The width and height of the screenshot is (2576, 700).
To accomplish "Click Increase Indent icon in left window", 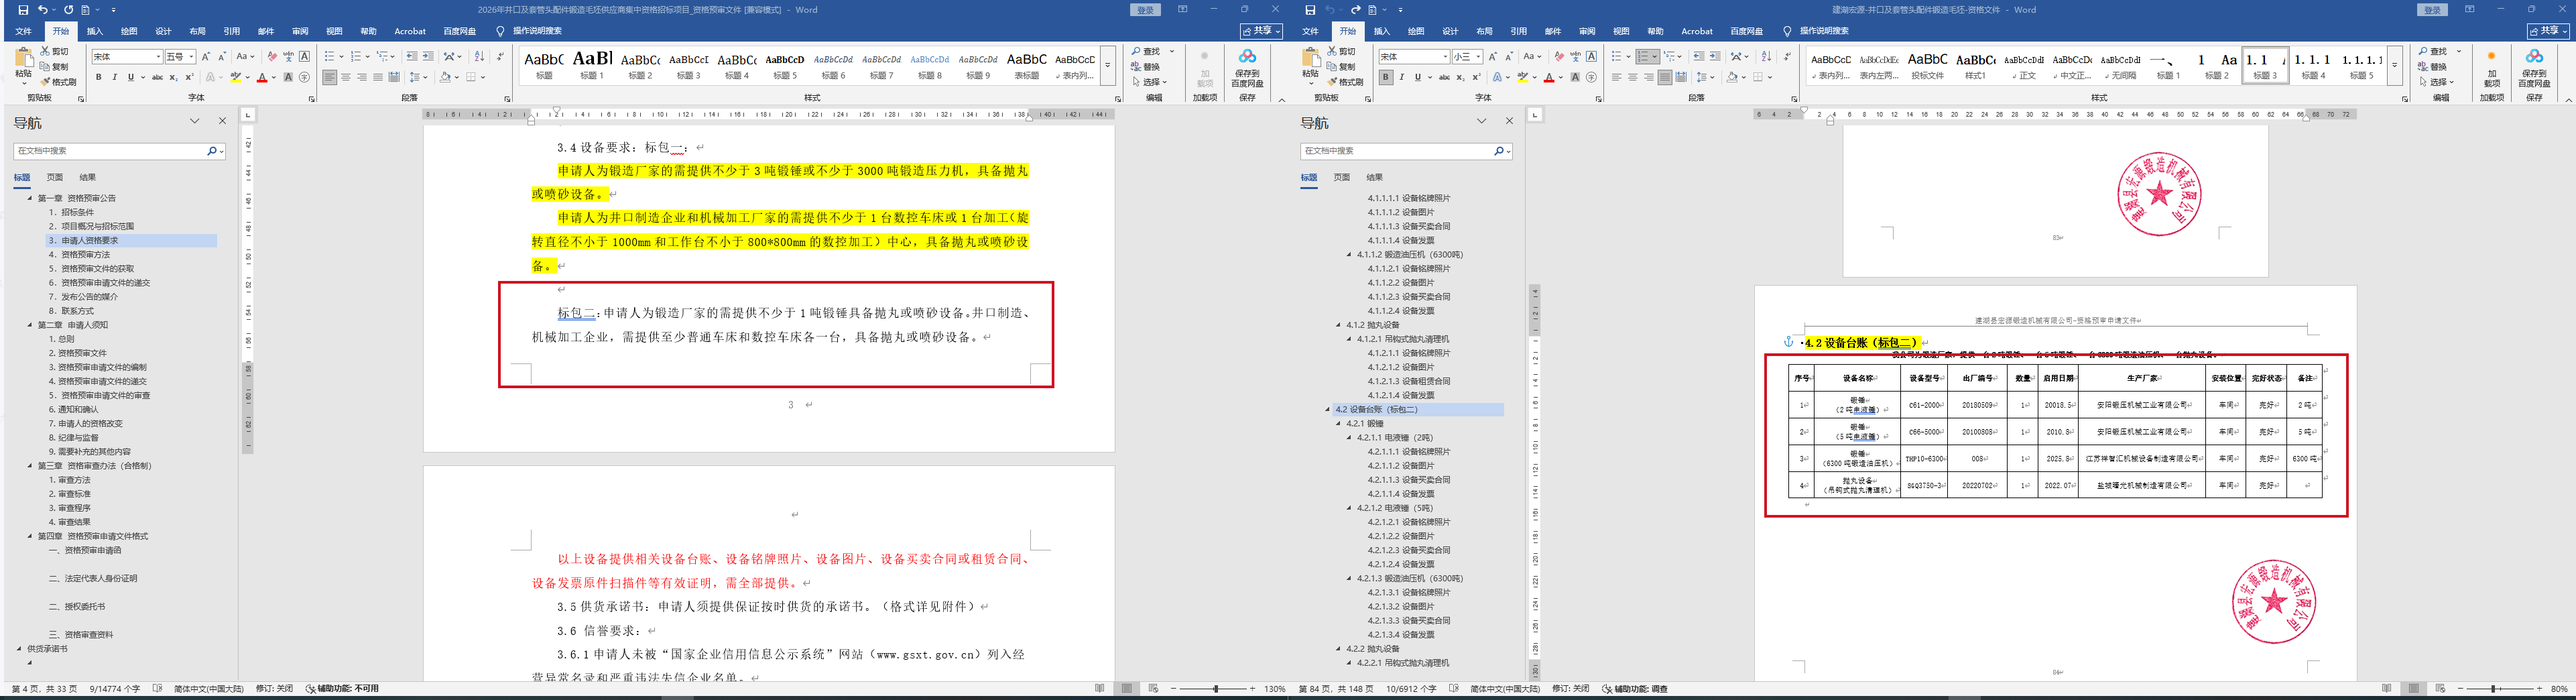I will coord(428,57).
